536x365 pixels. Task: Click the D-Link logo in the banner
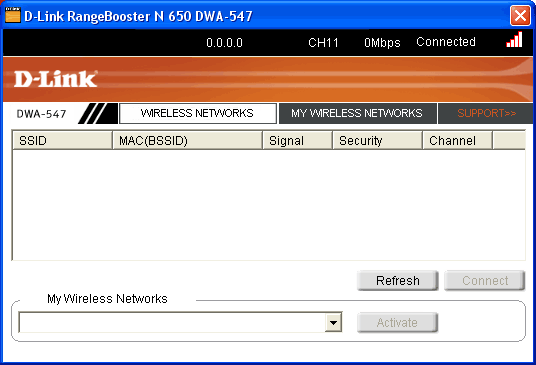pos(56,79)
